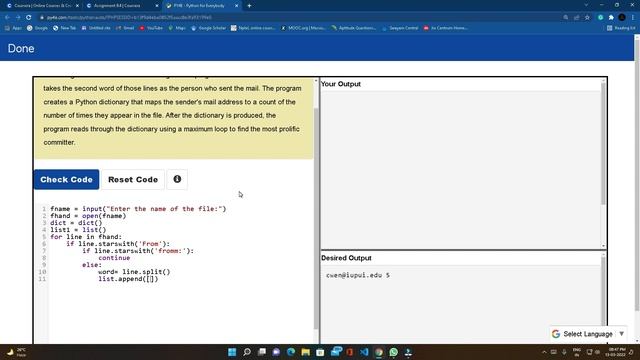Screen dimensions: 640x360
Task: Click the address bar URL field
Action: pos(298,18)
